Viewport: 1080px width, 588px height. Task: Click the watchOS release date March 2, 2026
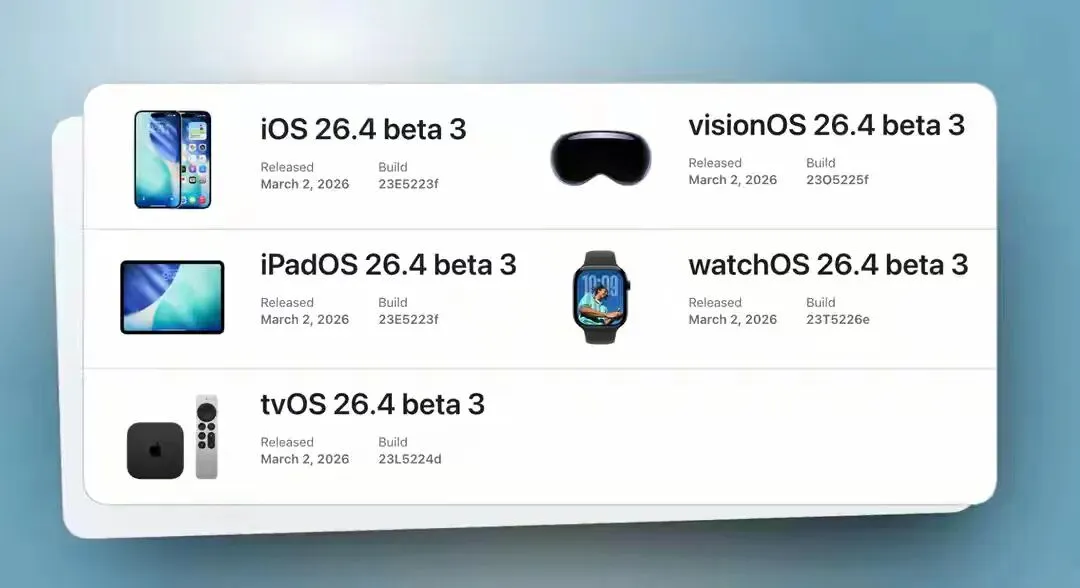[733, 319]
